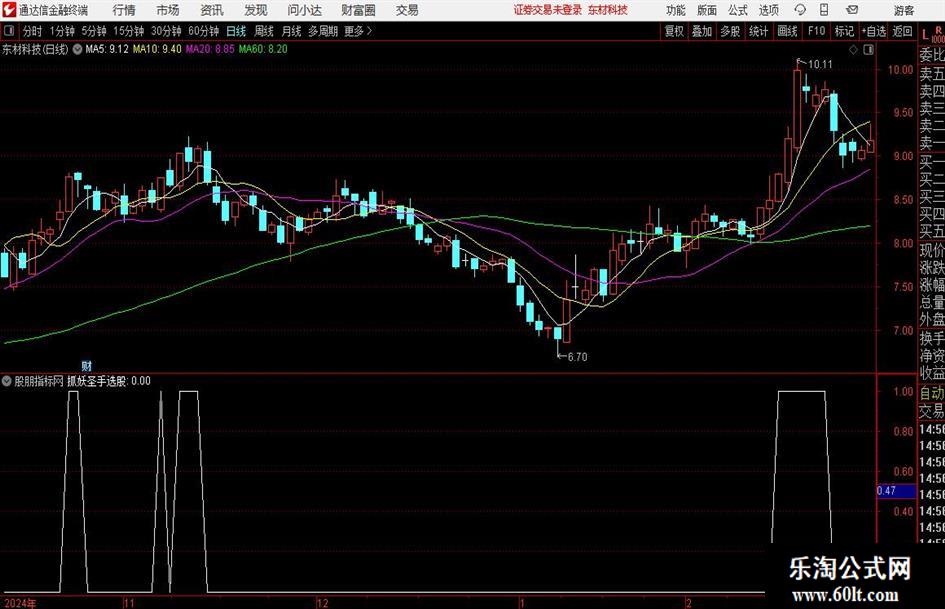Screen dimensions: 945x609
Task: Click the 抓妖圣手选股 indicator label
Action: [97, 381]
